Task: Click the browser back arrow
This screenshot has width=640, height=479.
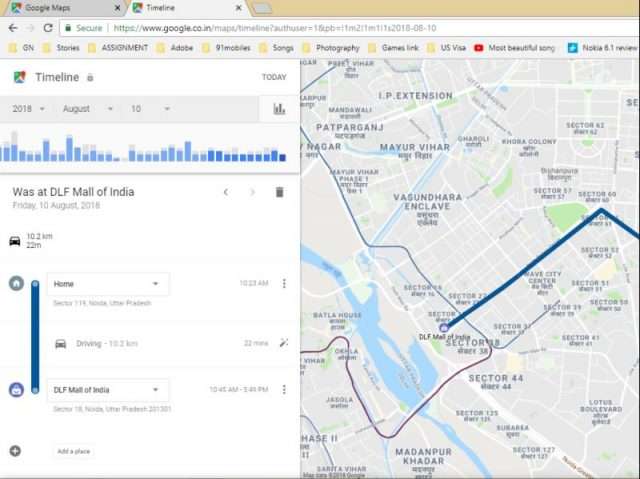Action: pyautogui.click(x=12, y=28)
